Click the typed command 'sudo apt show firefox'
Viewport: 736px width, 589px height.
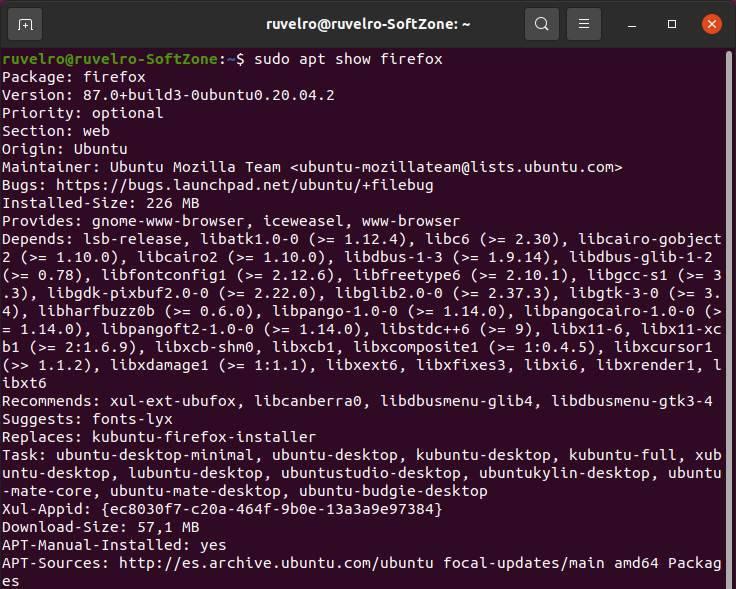coord(348,59)
